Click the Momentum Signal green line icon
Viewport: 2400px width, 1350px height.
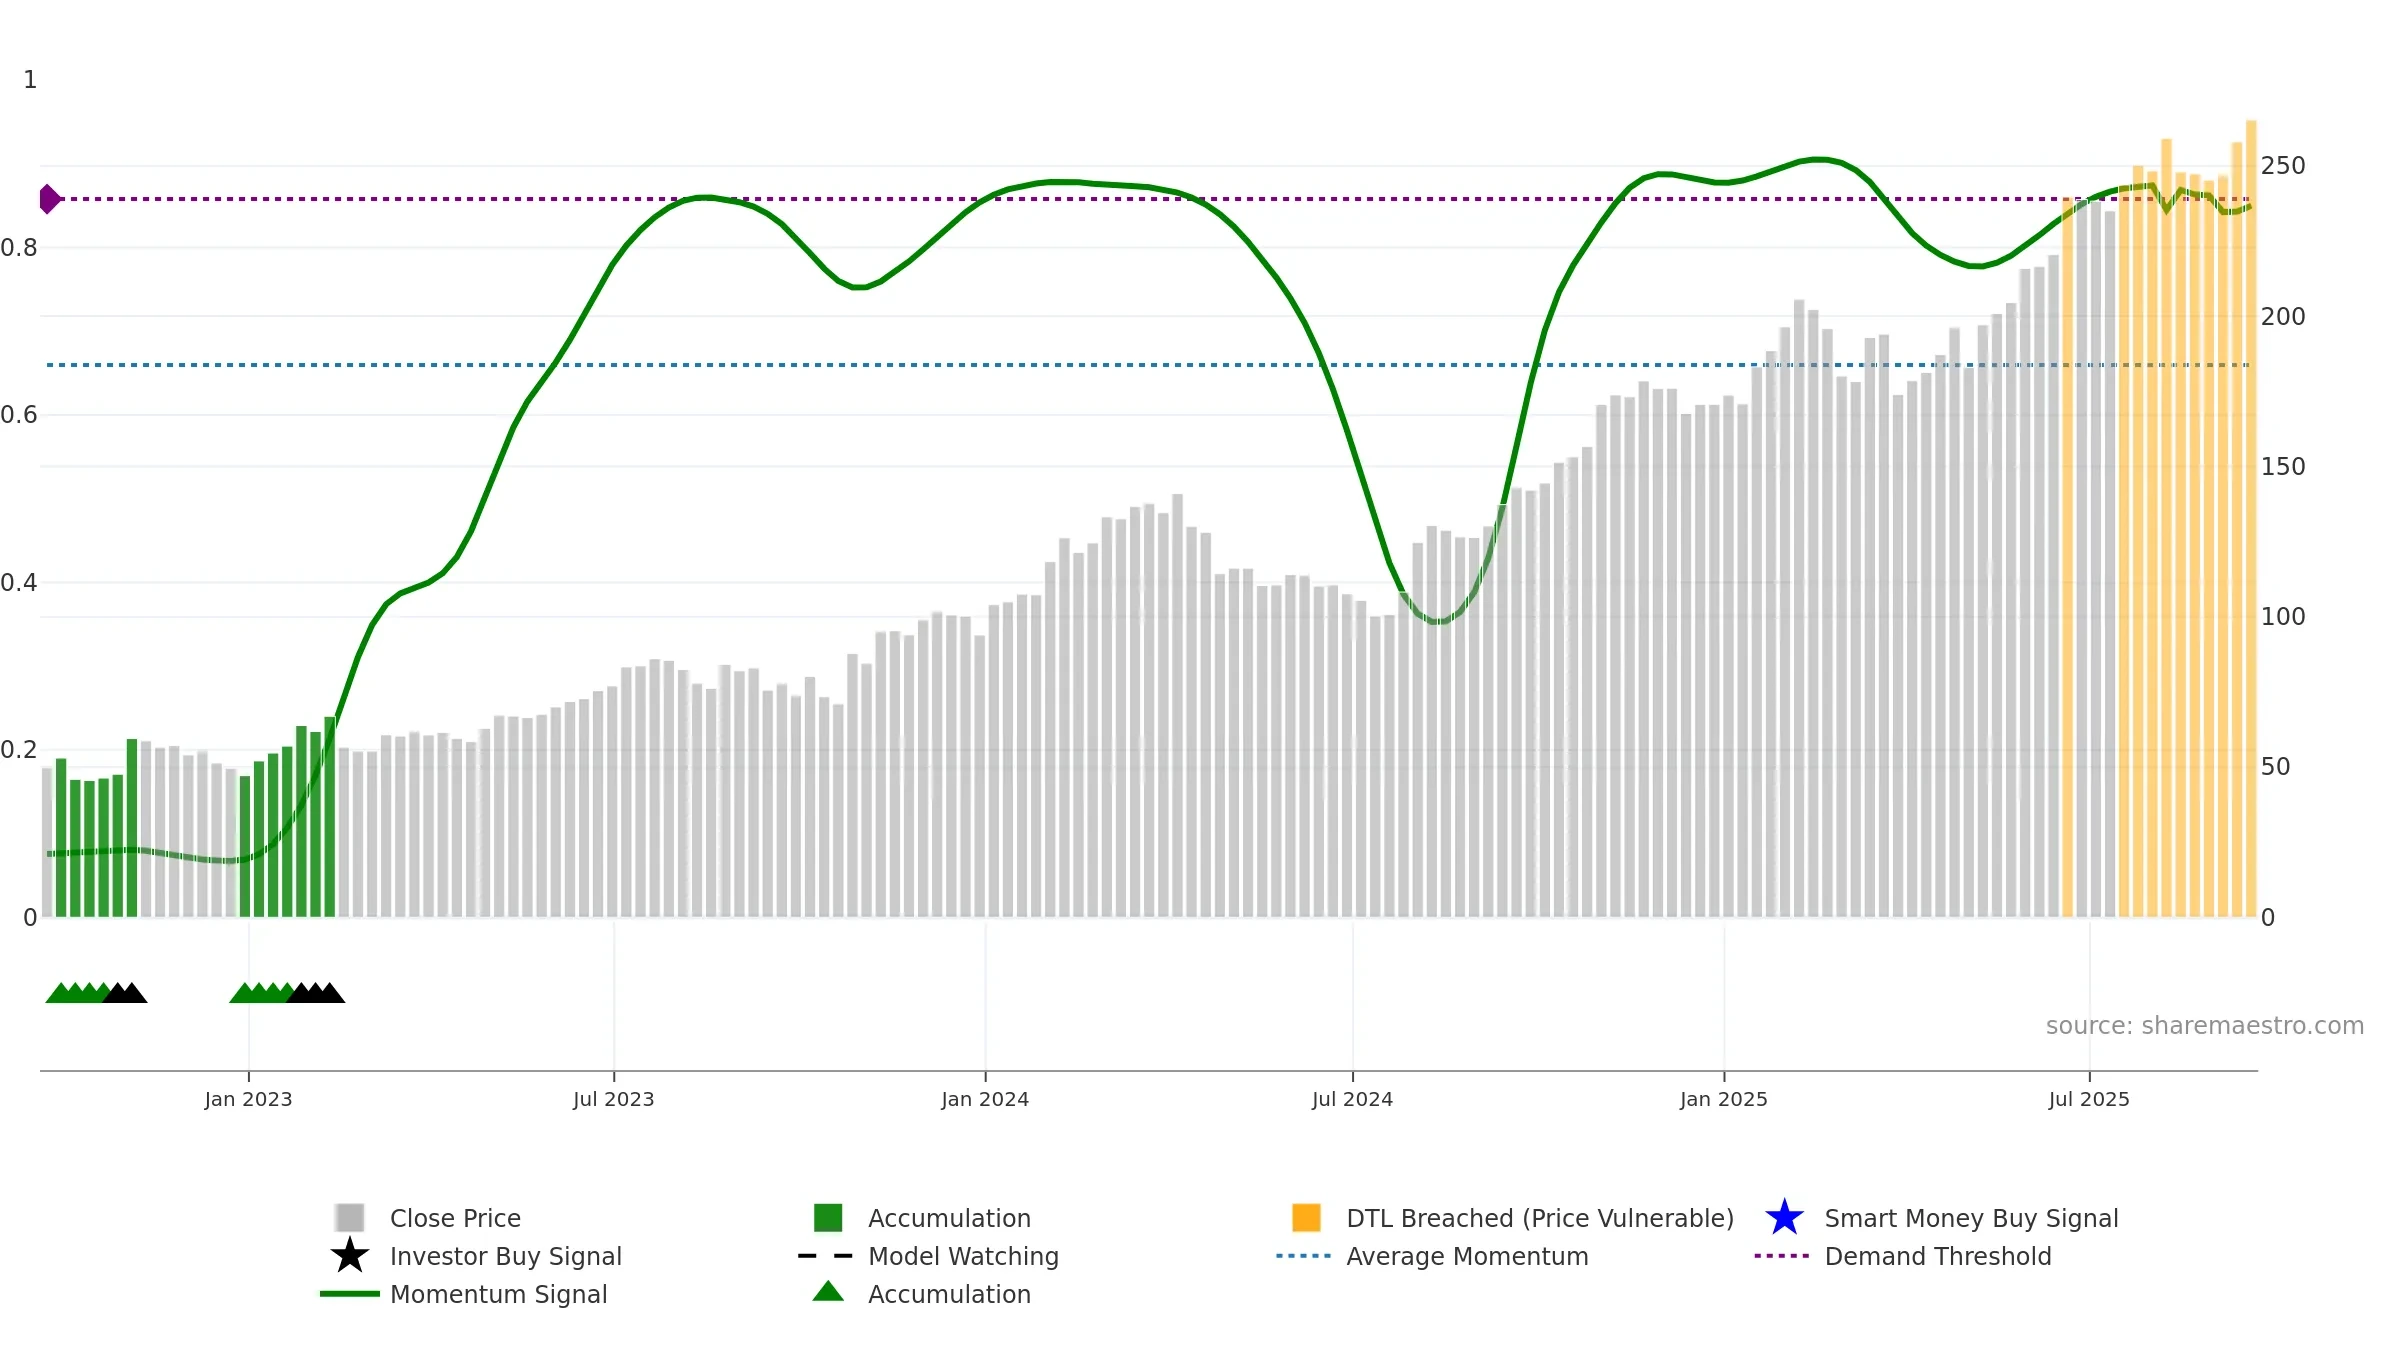pyautogui.click(x=349, y=1294)
